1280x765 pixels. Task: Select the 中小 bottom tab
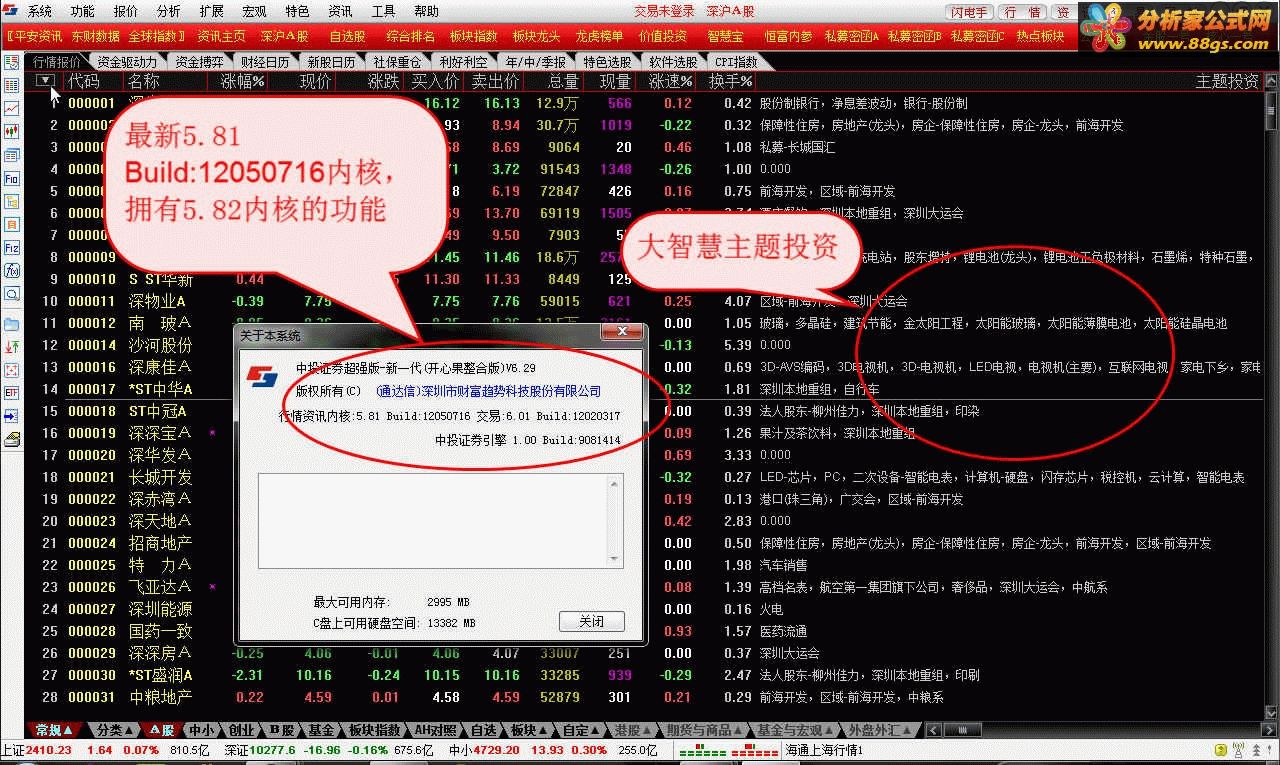click(x=202, y=730)
